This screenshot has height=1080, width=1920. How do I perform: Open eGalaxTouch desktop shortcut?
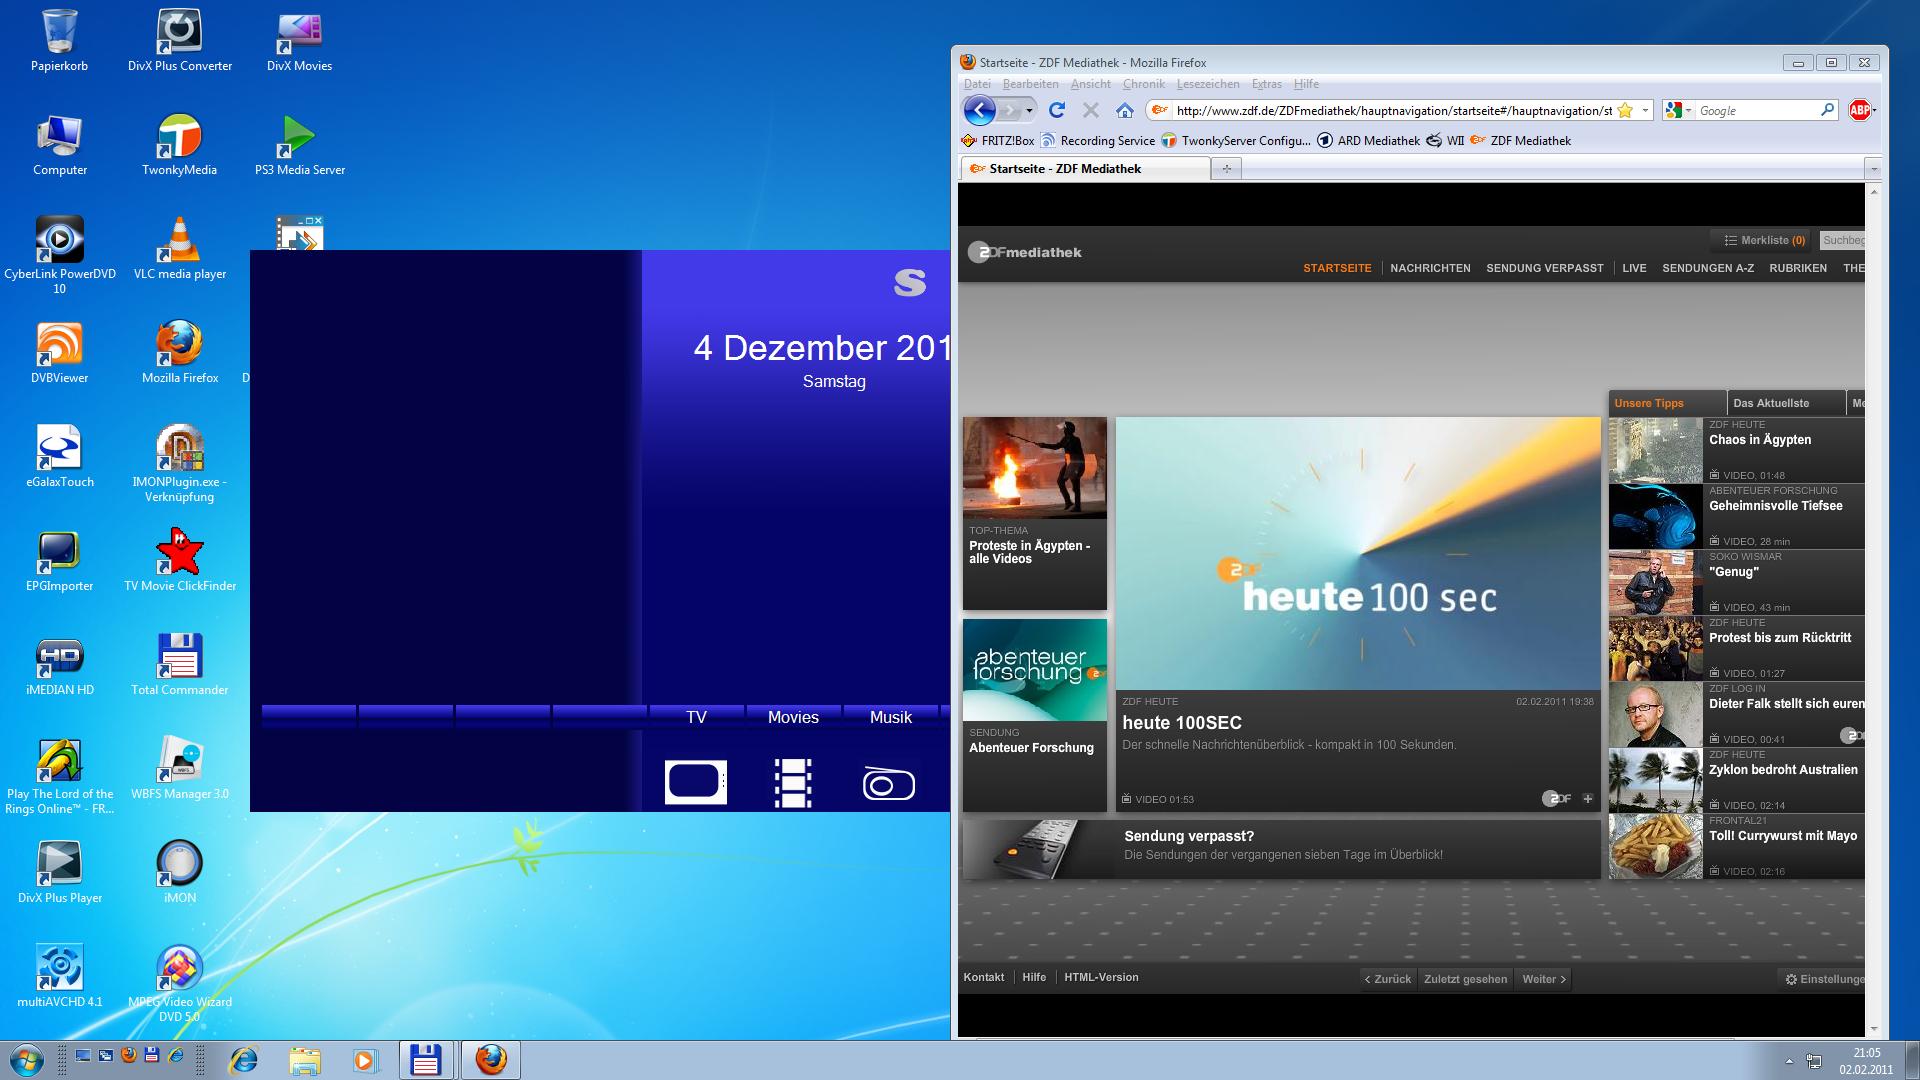point(59,457)
